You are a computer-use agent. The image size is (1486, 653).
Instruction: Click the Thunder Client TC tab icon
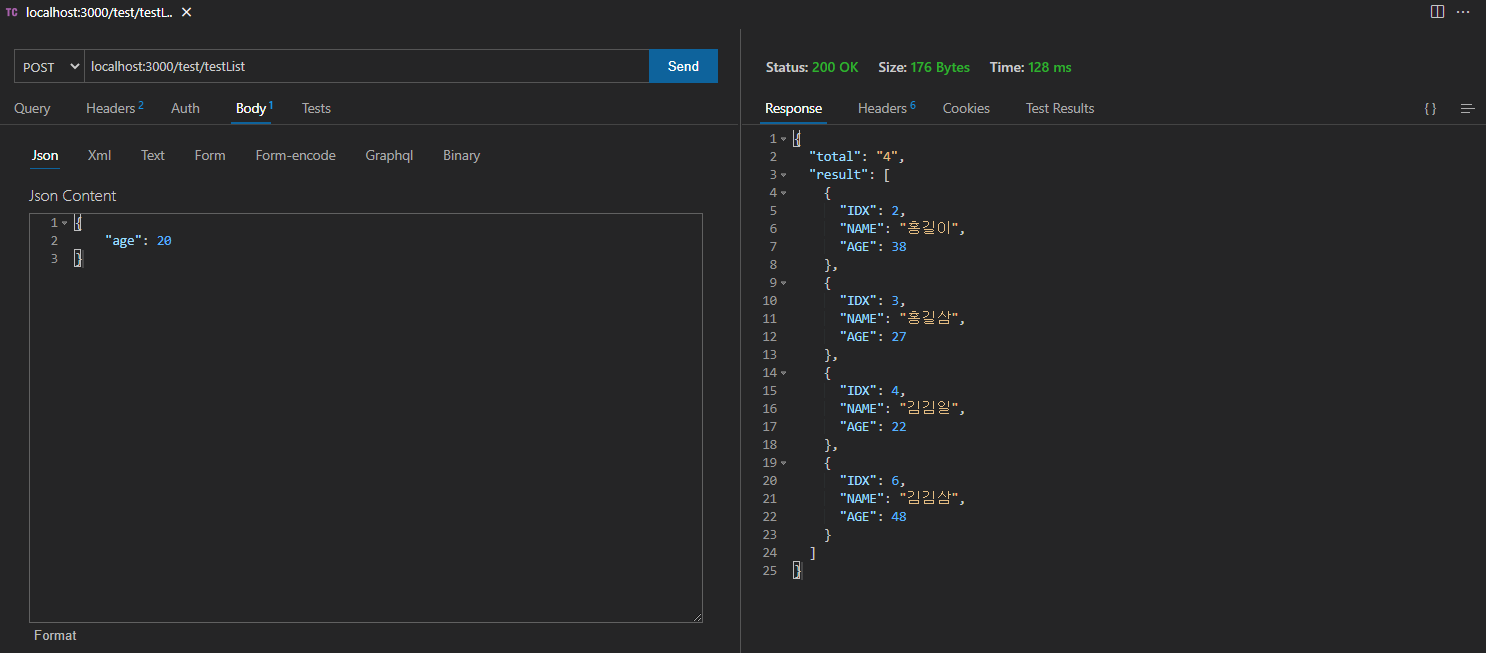point(11,12)
